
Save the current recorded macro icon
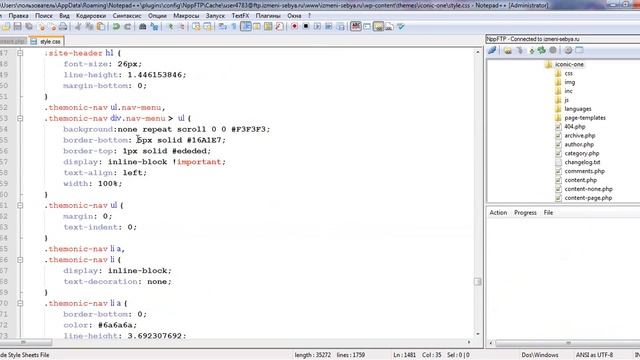point(340,27)
